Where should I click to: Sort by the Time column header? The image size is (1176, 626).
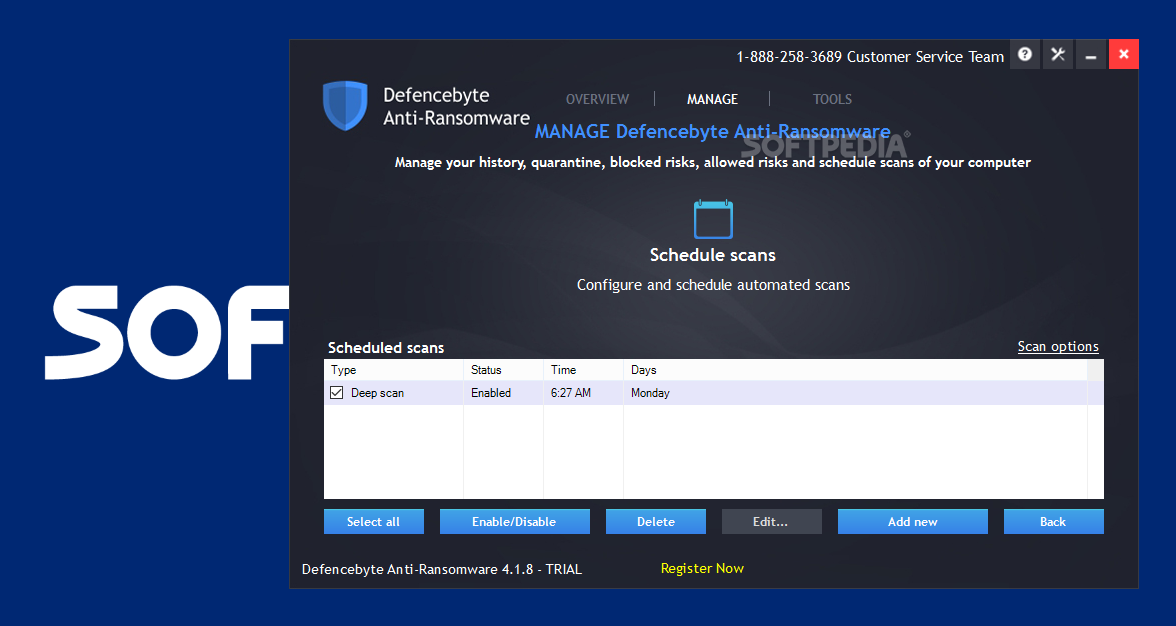583,370
